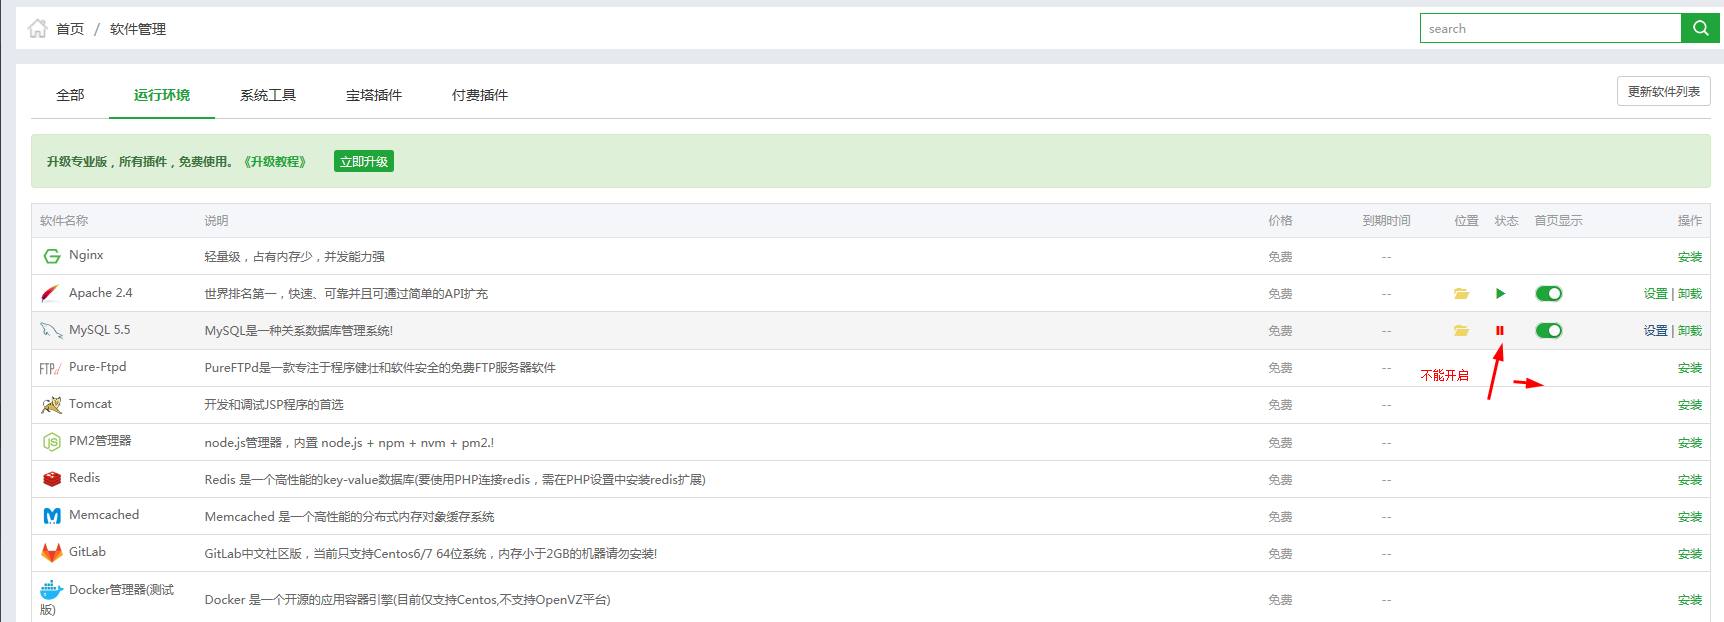Install GitLab via 安装 link
Image resolution: width=1724 pixels, height=622 pixels.
tap(1690, 554)
